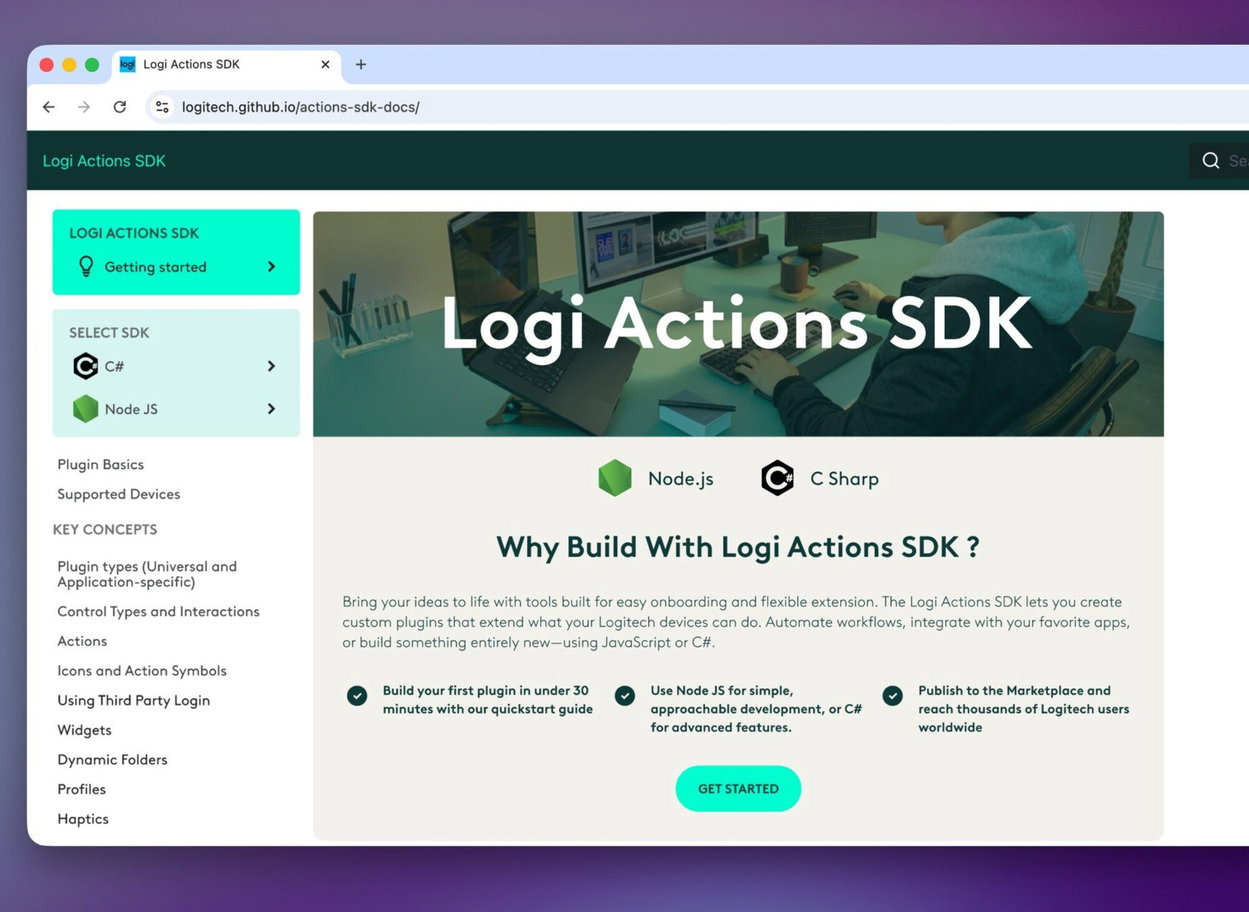
Task: Open the Actions sidebar link
Action: click(82, 641)
